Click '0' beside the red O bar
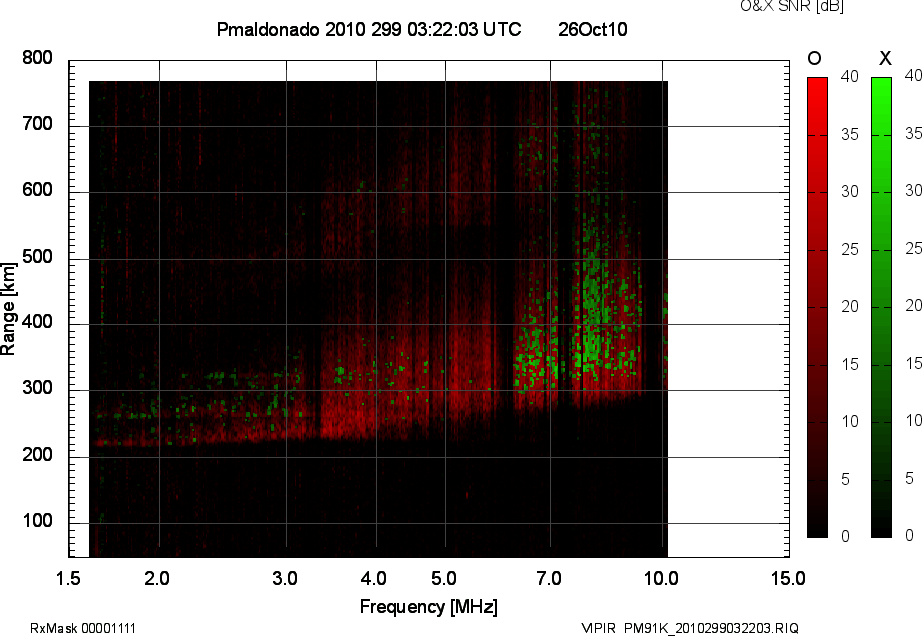Viewport: 922px width, 636px height. [846, 537]
